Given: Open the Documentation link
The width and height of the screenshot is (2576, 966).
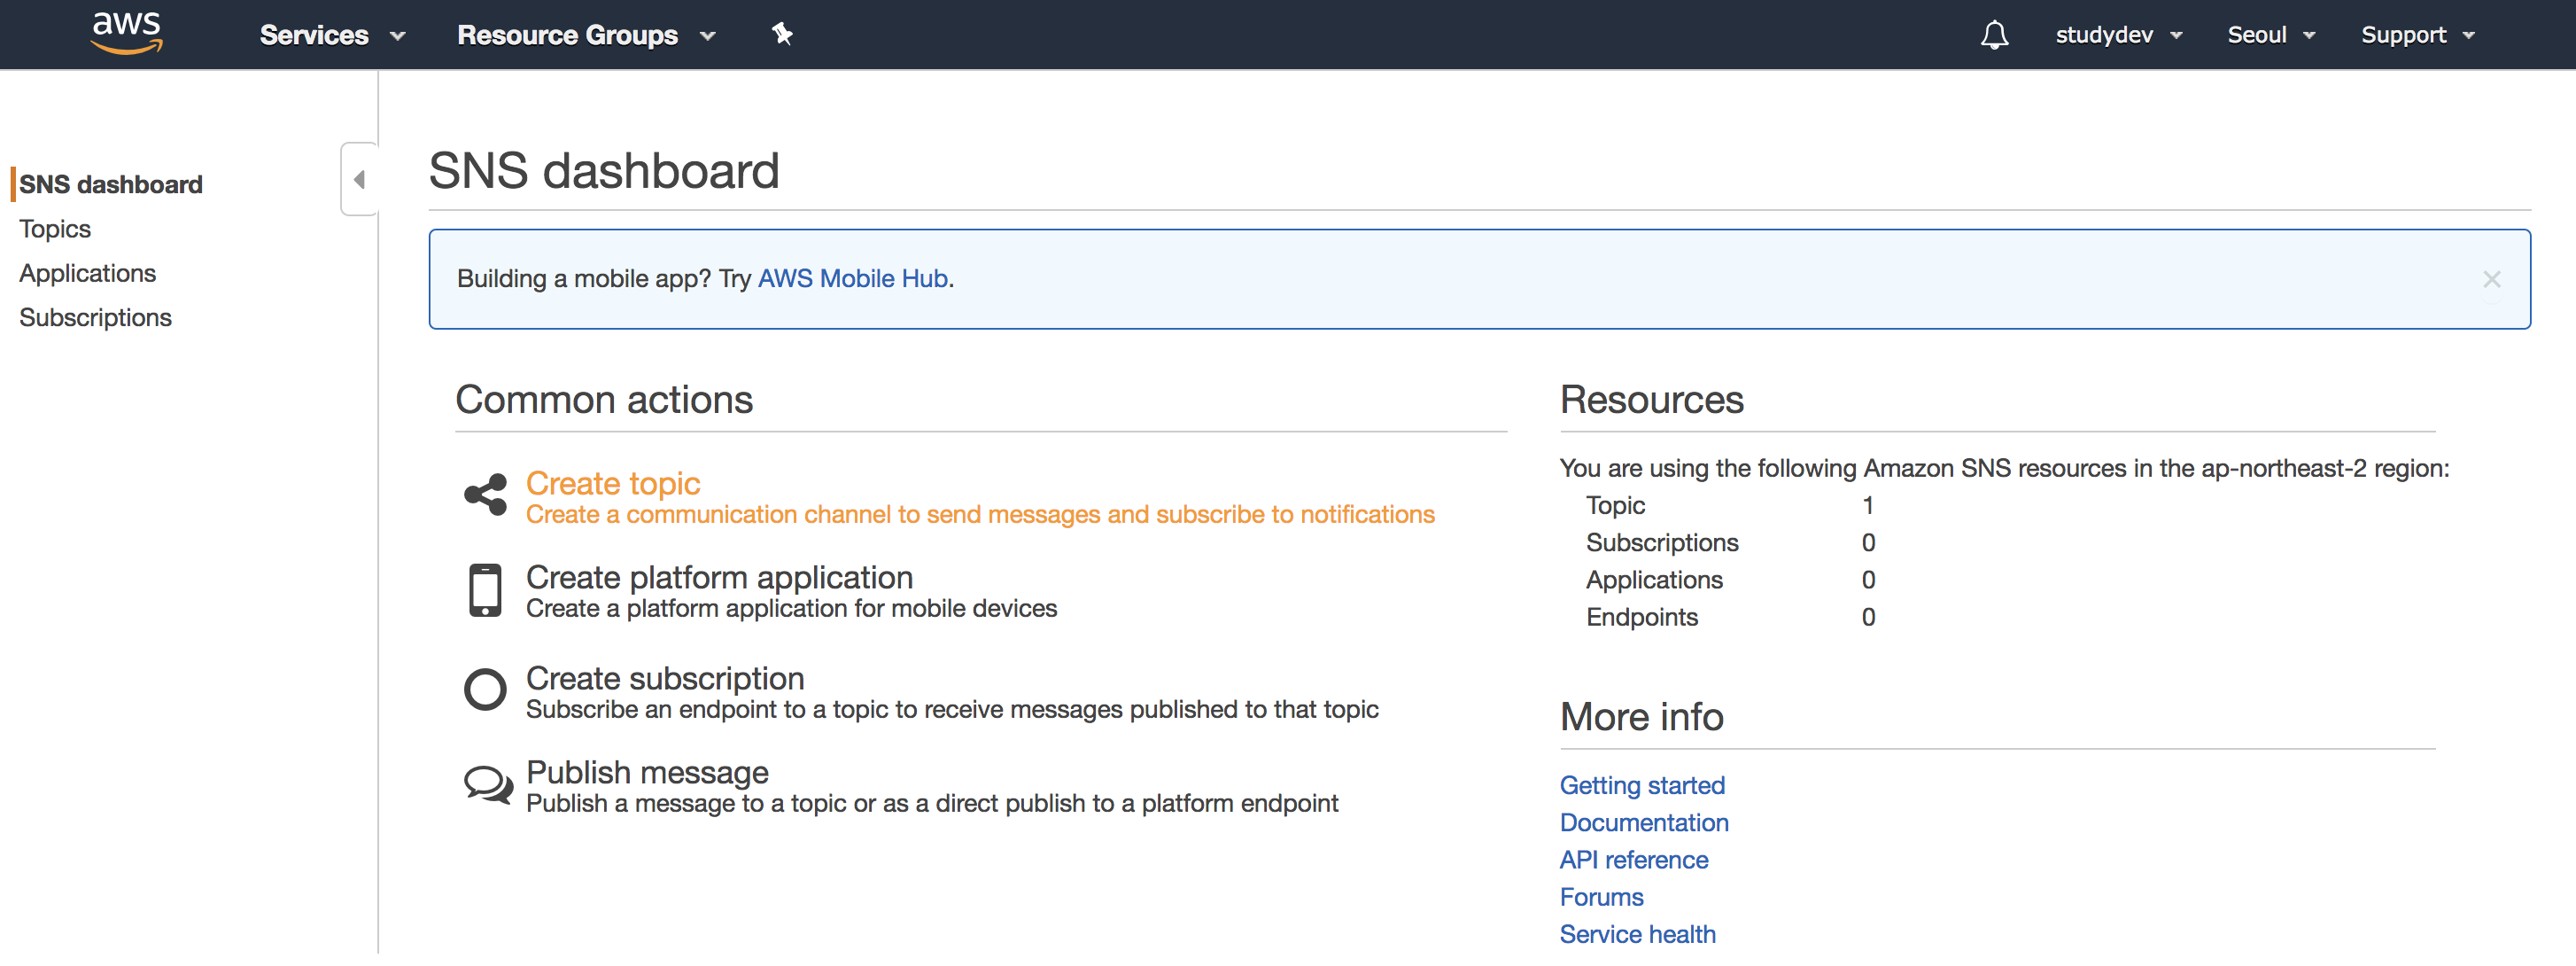Looking at the screenshot, I should click(1644, 823).
